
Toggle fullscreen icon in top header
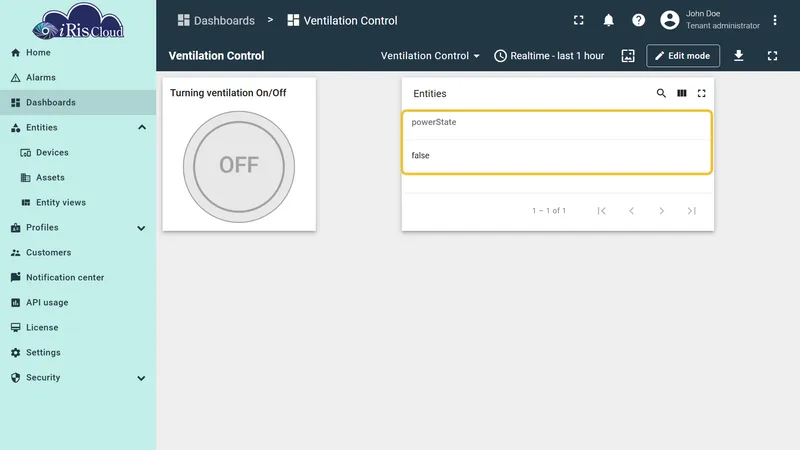(x=578, y=20)
